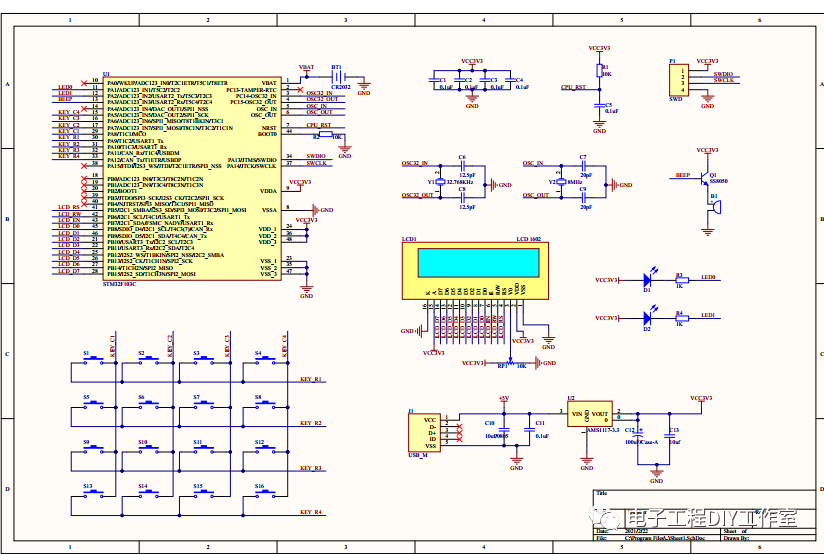Image resolution: width=824 pixels, height=554 pixels.
Task: Select the STM32F103C microcontroller U1 symbol
Action: [x=192, y=178]
